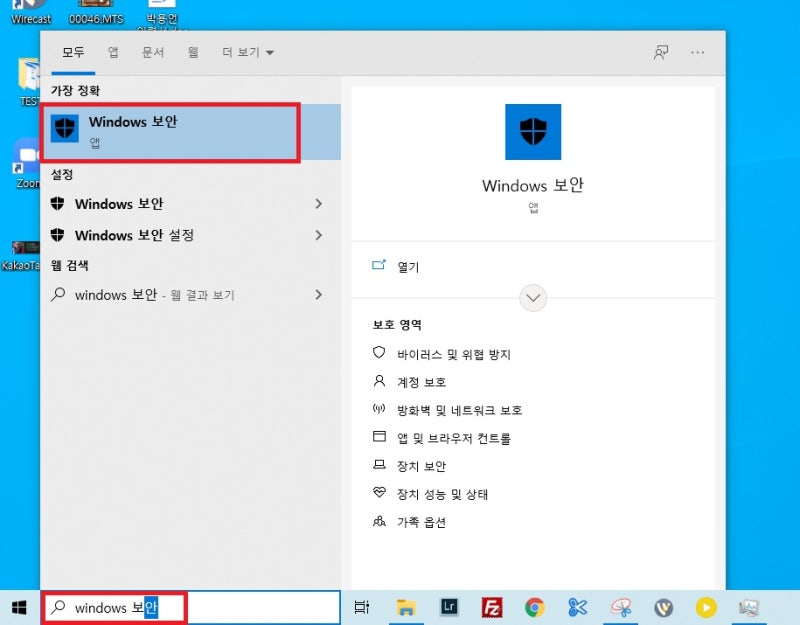Open 가족 옵션
This screenshot has height=625, width=800.
pos(421,522)
